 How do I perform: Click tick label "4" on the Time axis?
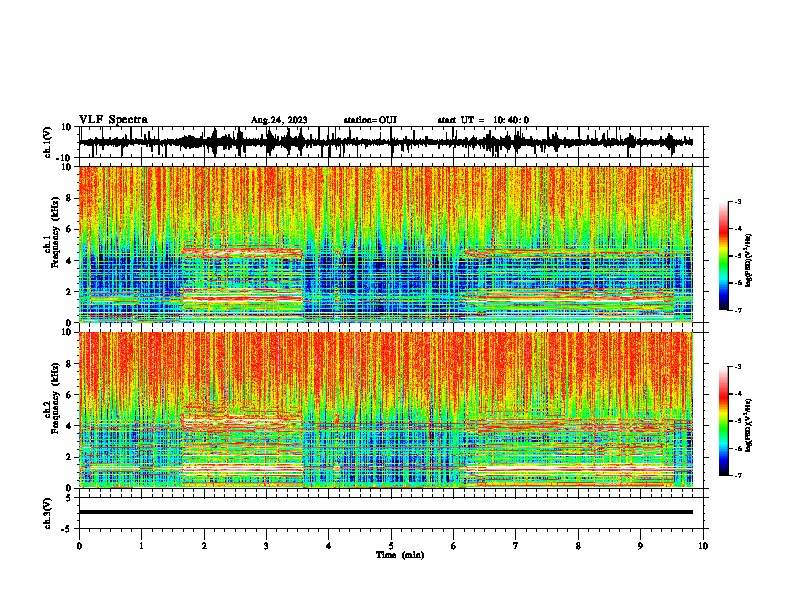point(329,546)
